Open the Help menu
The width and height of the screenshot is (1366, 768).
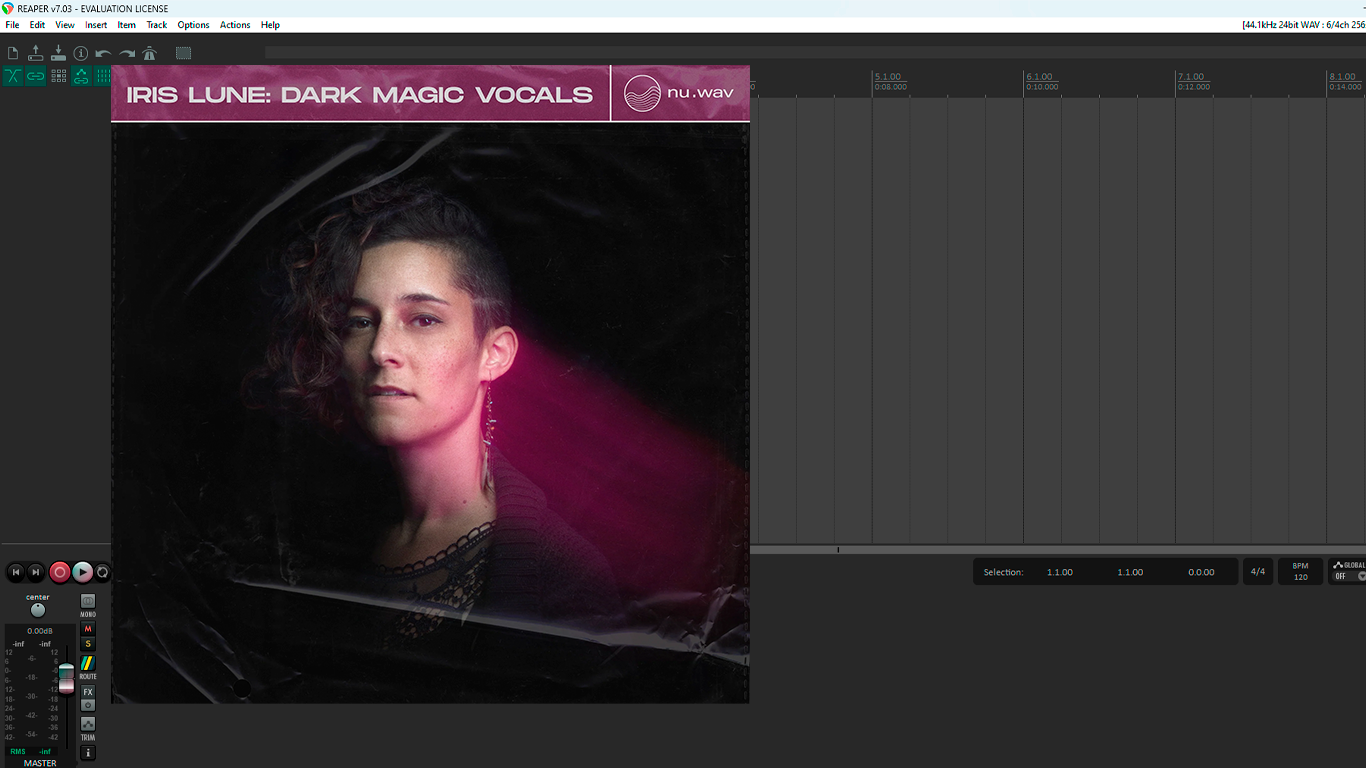point(270,25)
